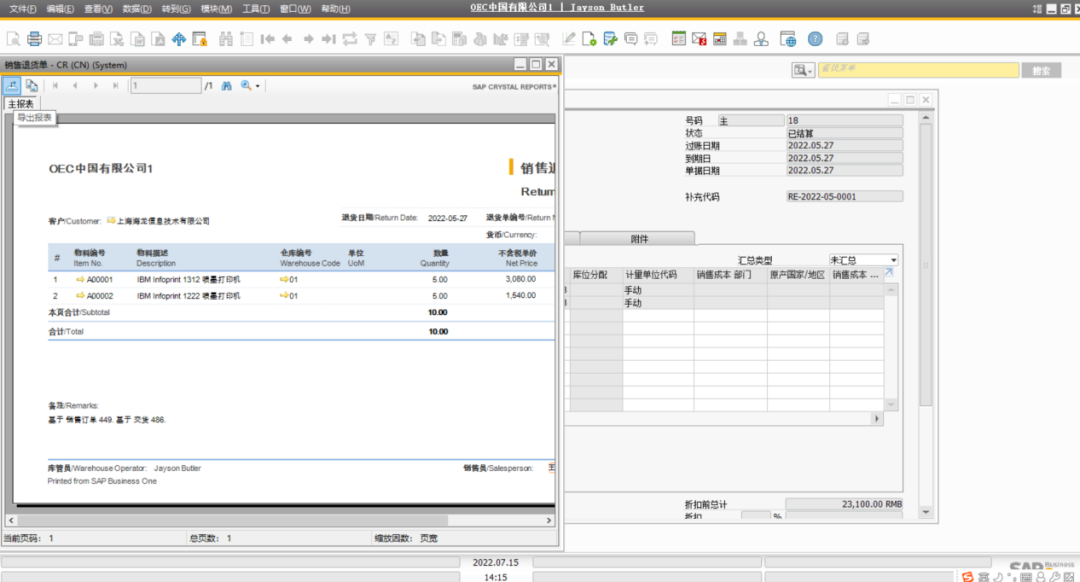Screen dimensions: 1080x582
Task: Open the 工具(T) menu
Action: pos(256,8)
